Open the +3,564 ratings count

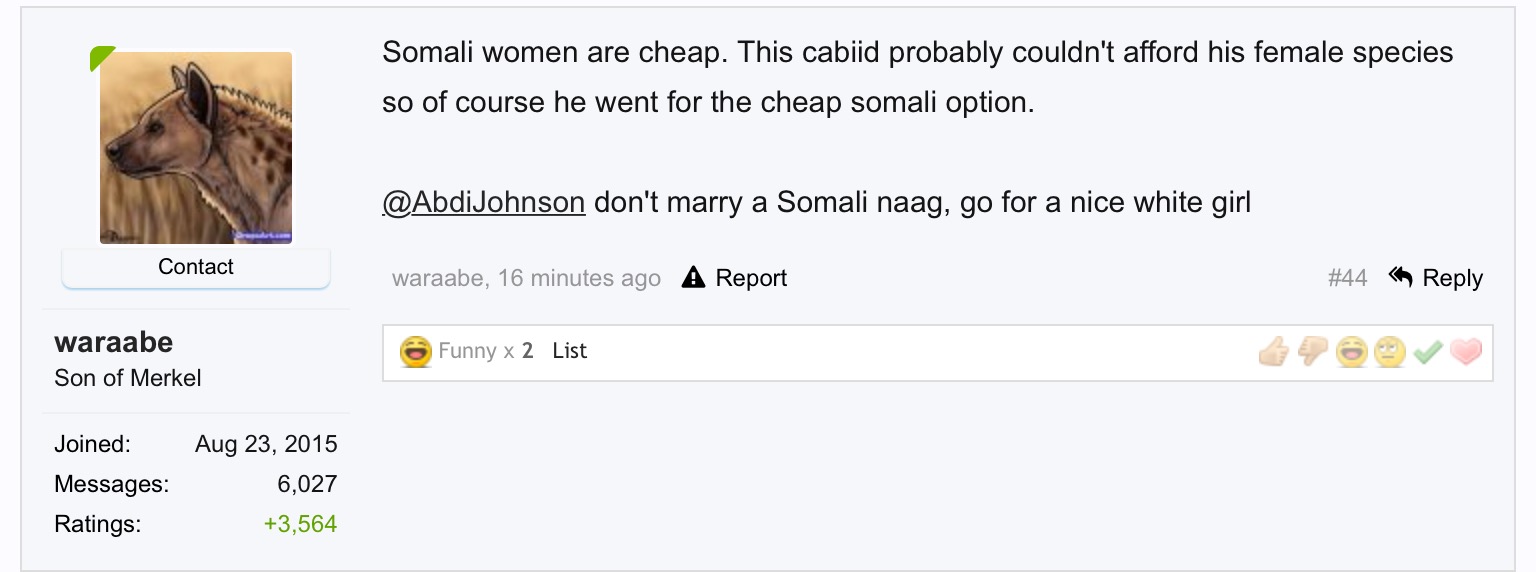pos(300,524)
